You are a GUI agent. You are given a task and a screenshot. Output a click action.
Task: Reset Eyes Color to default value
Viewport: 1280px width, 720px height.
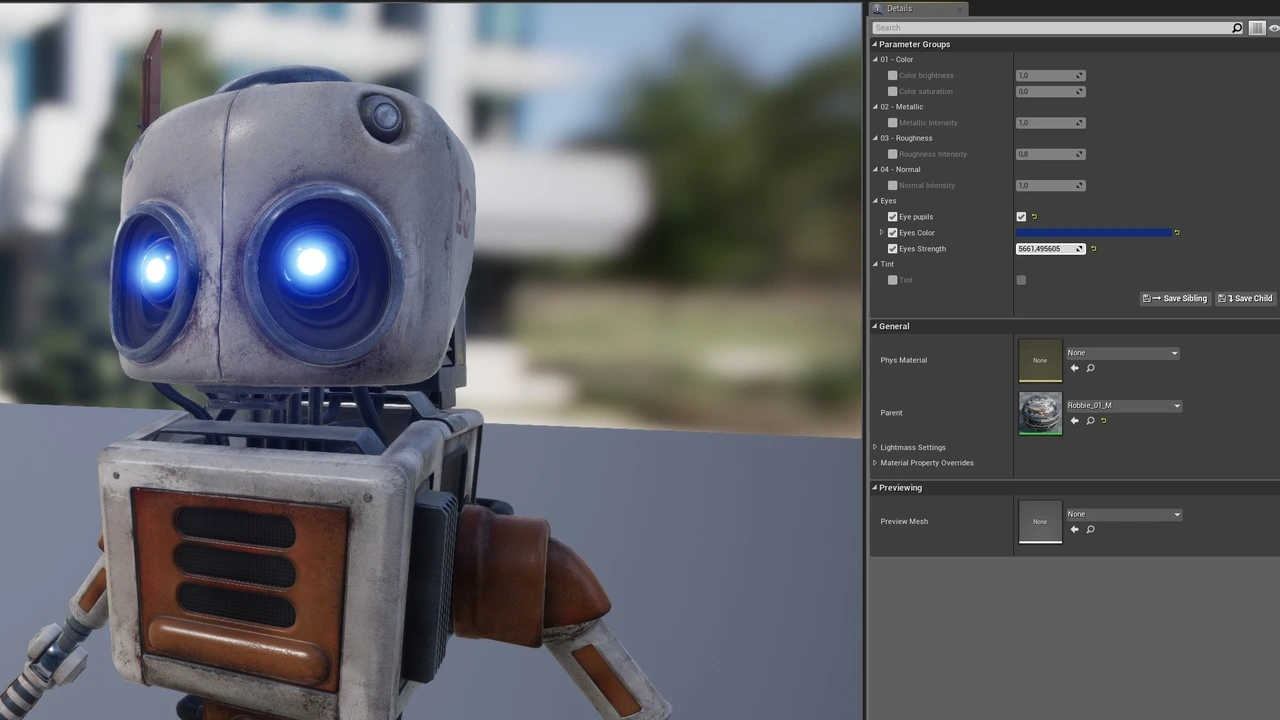click(x=1177, y=233)
